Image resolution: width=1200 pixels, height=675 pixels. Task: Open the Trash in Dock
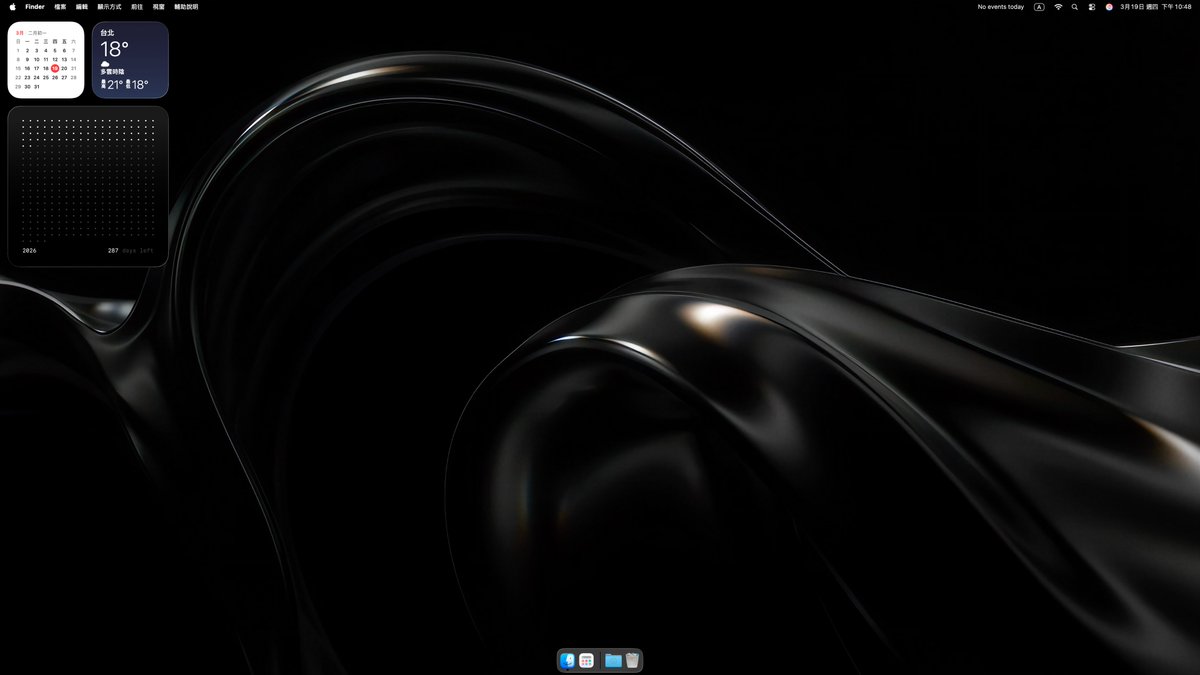632,660
